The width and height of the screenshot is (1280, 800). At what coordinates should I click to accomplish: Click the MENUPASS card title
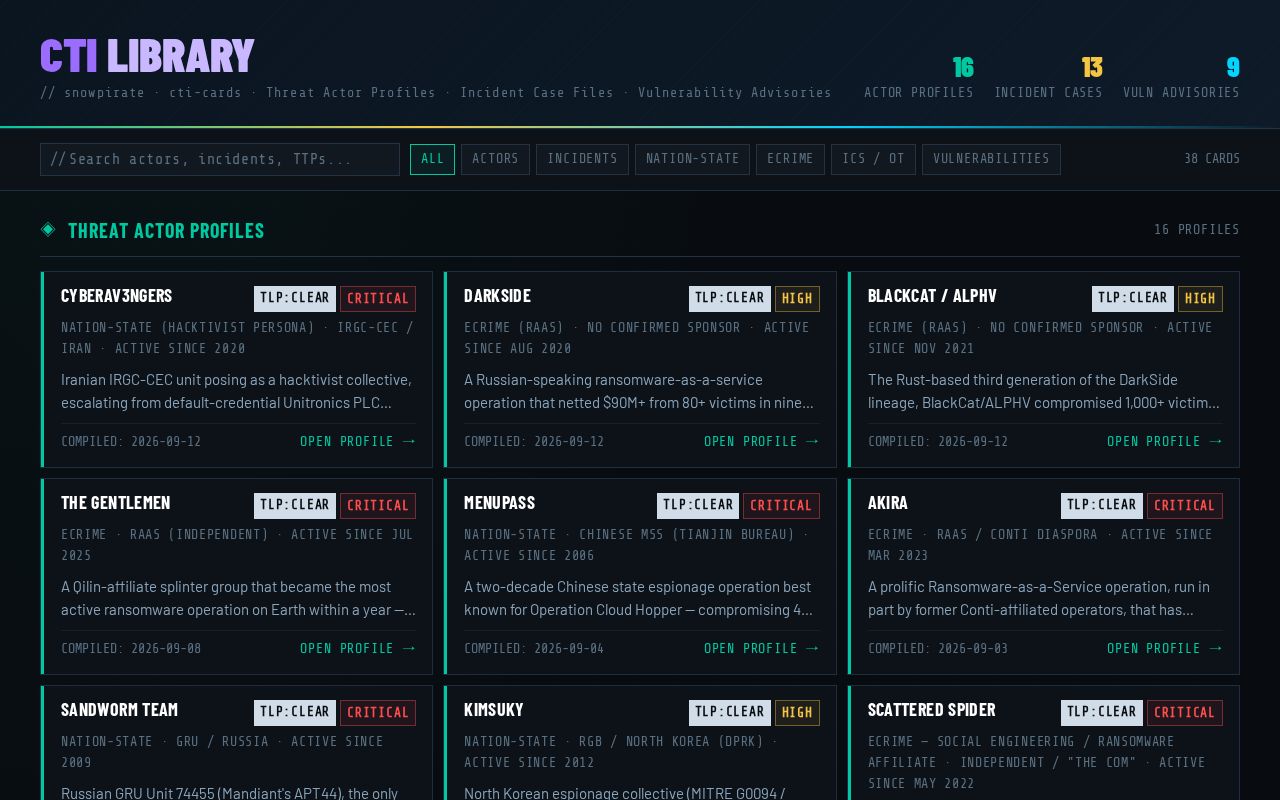499,503
